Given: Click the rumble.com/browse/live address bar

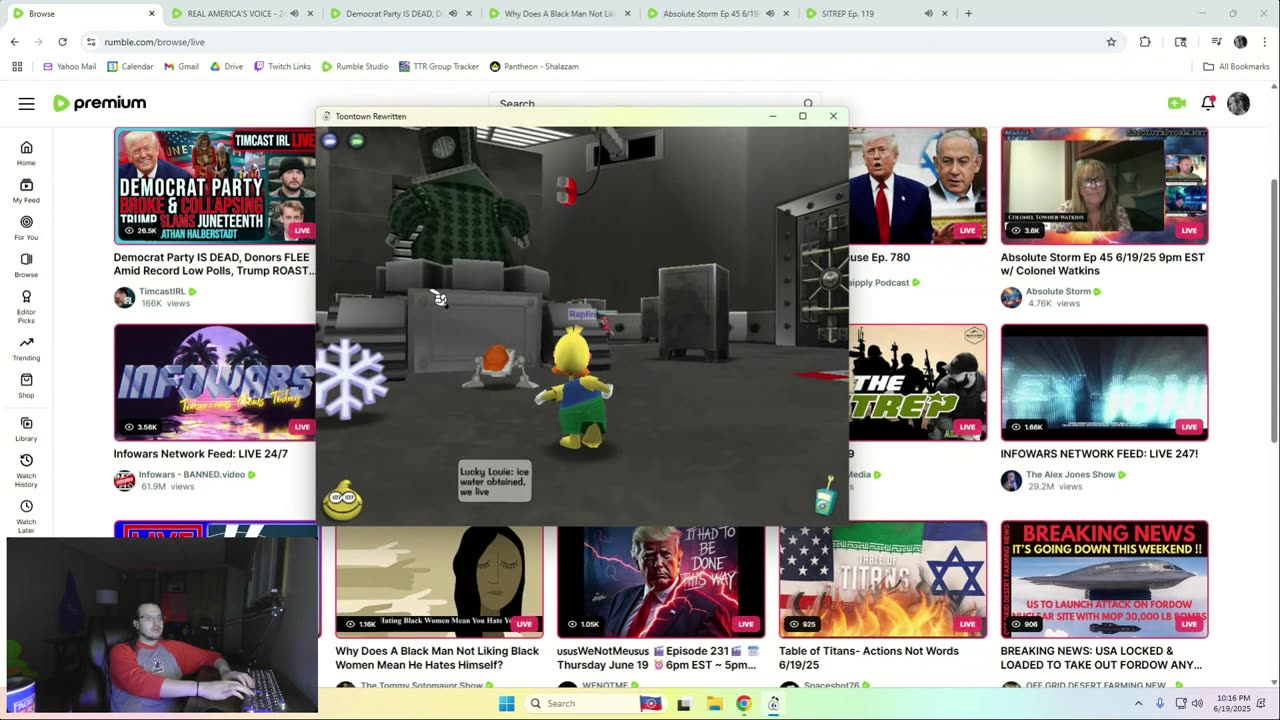Looking at the screenshot, I should point(590,42).
